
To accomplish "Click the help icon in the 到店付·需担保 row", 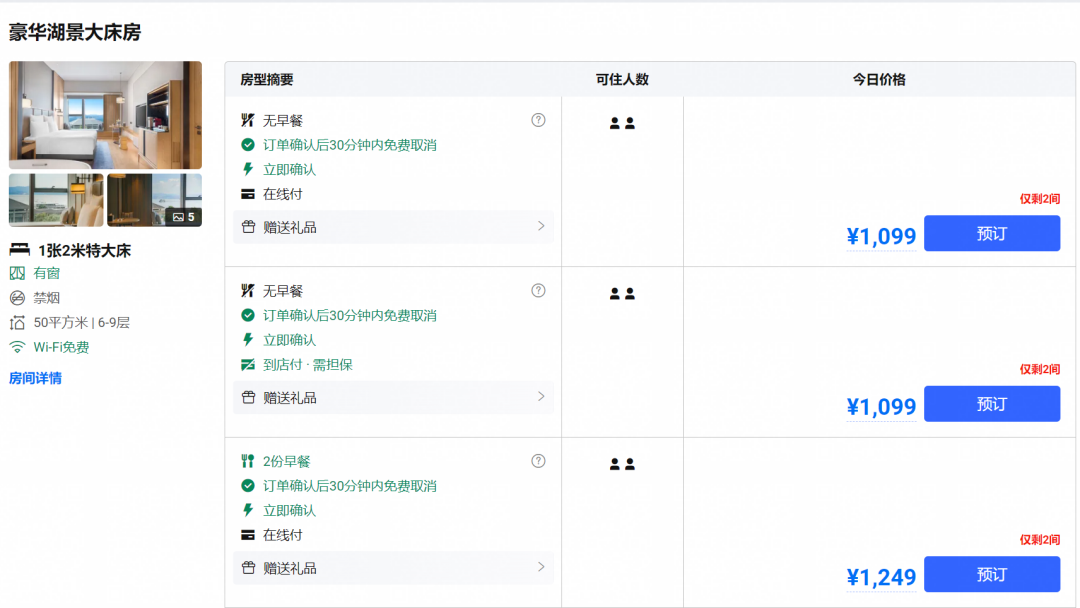I will 539,291.
